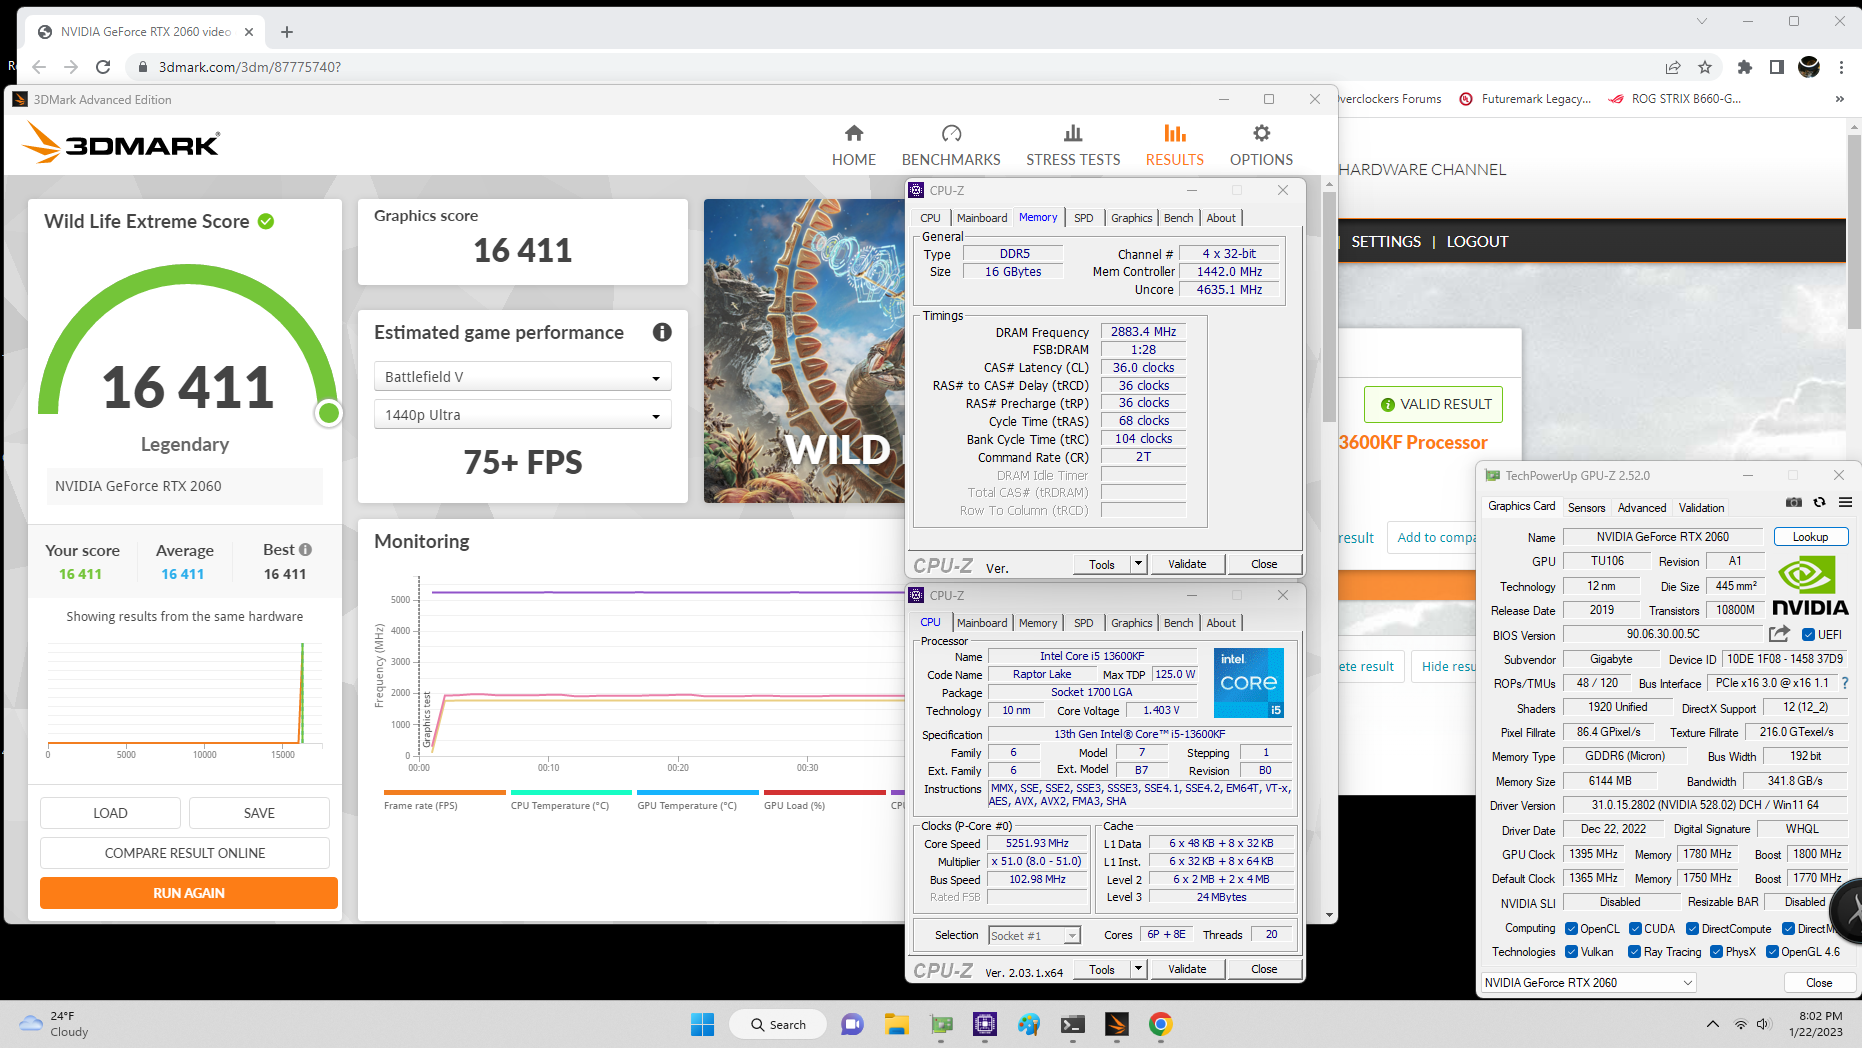Viewport: 1862px width, 1048px height.
Task: Click the taskbar Search box
Action: 778,1024
